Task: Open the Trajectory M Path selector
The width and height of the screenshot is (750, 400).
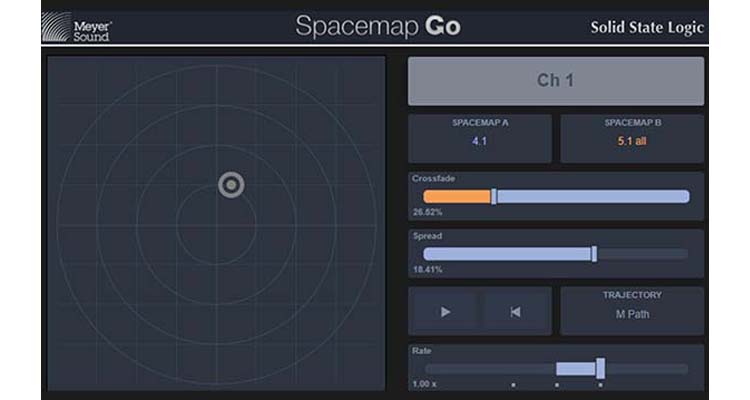Action: tap(632, 311)
